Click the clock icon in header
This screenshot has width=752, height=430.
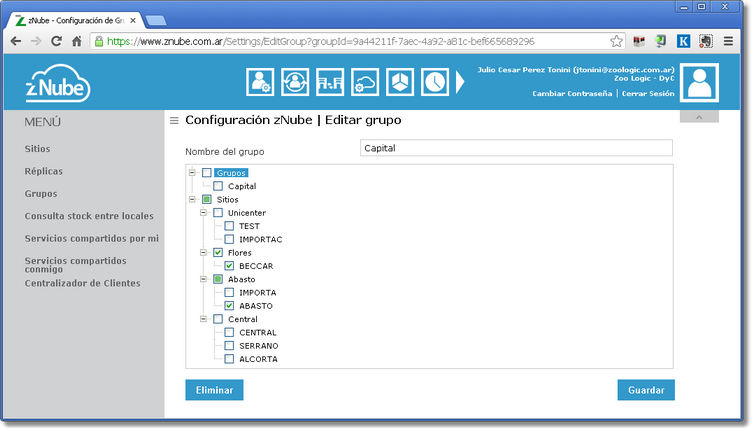coord(434,82)
